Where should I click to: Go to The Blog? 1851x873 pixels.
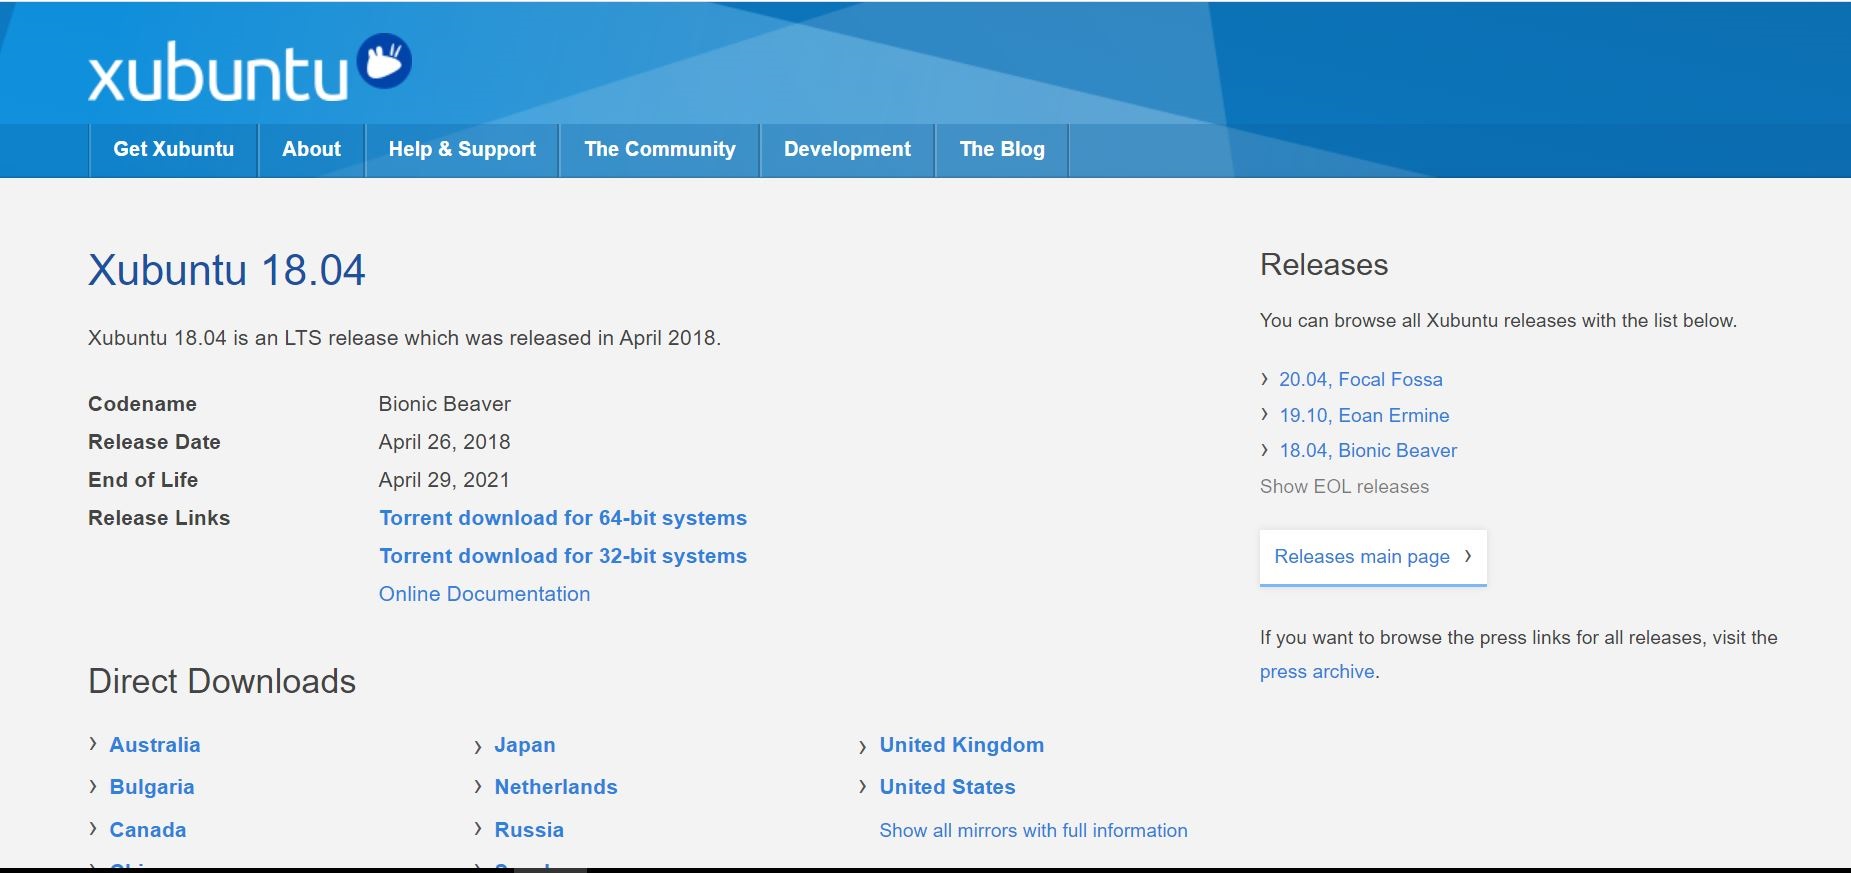tap(1002, 150)
